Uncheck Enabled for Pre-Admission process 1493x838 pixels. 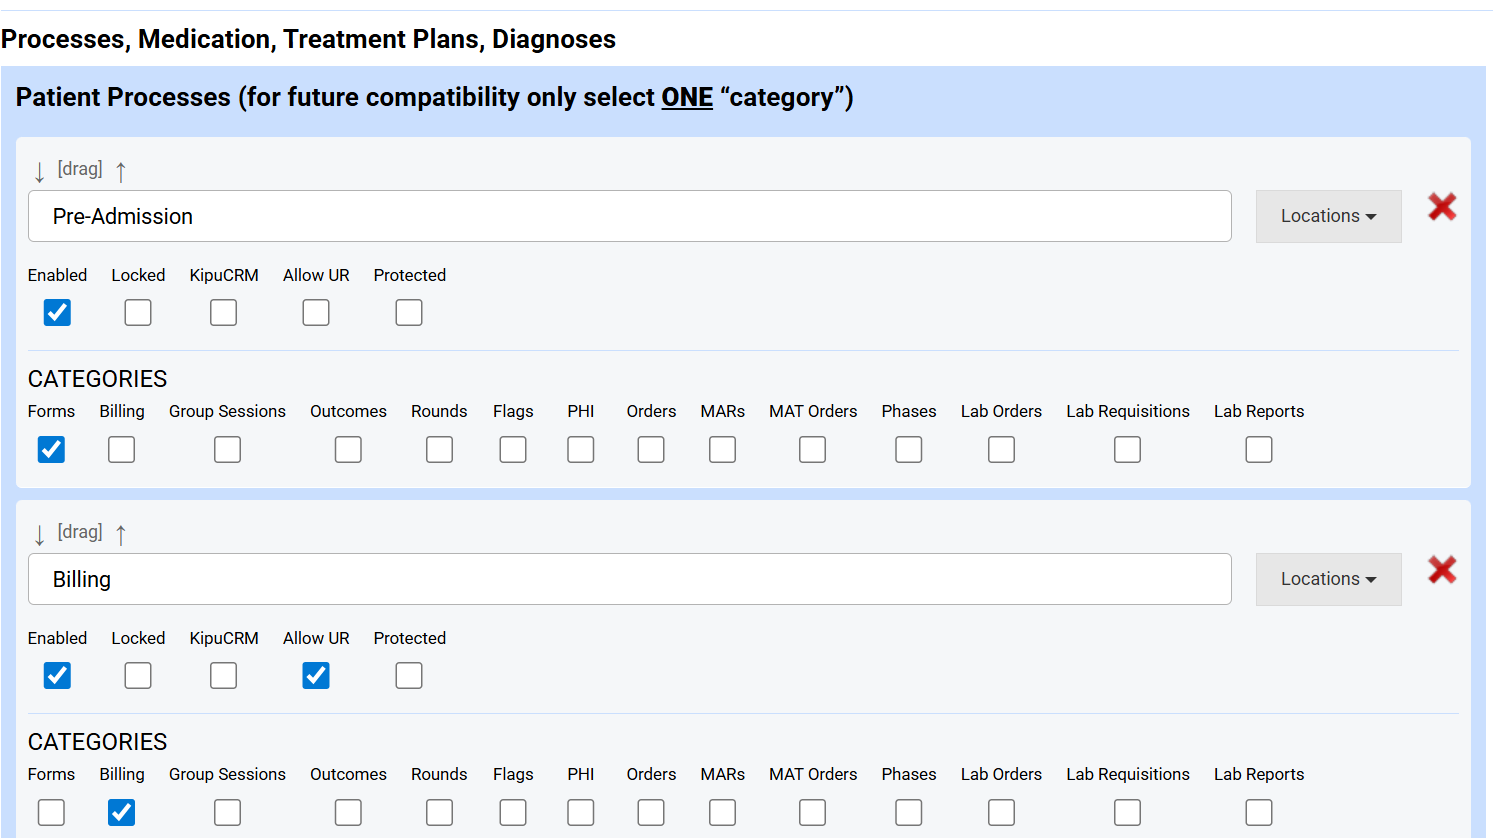click(x=57, y=313)
